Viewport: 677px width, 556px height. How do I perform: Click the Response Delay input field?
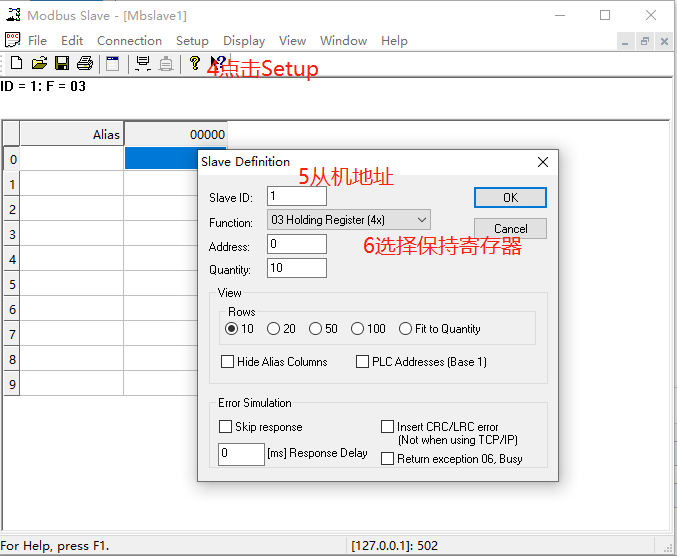(x=241, y=454)
